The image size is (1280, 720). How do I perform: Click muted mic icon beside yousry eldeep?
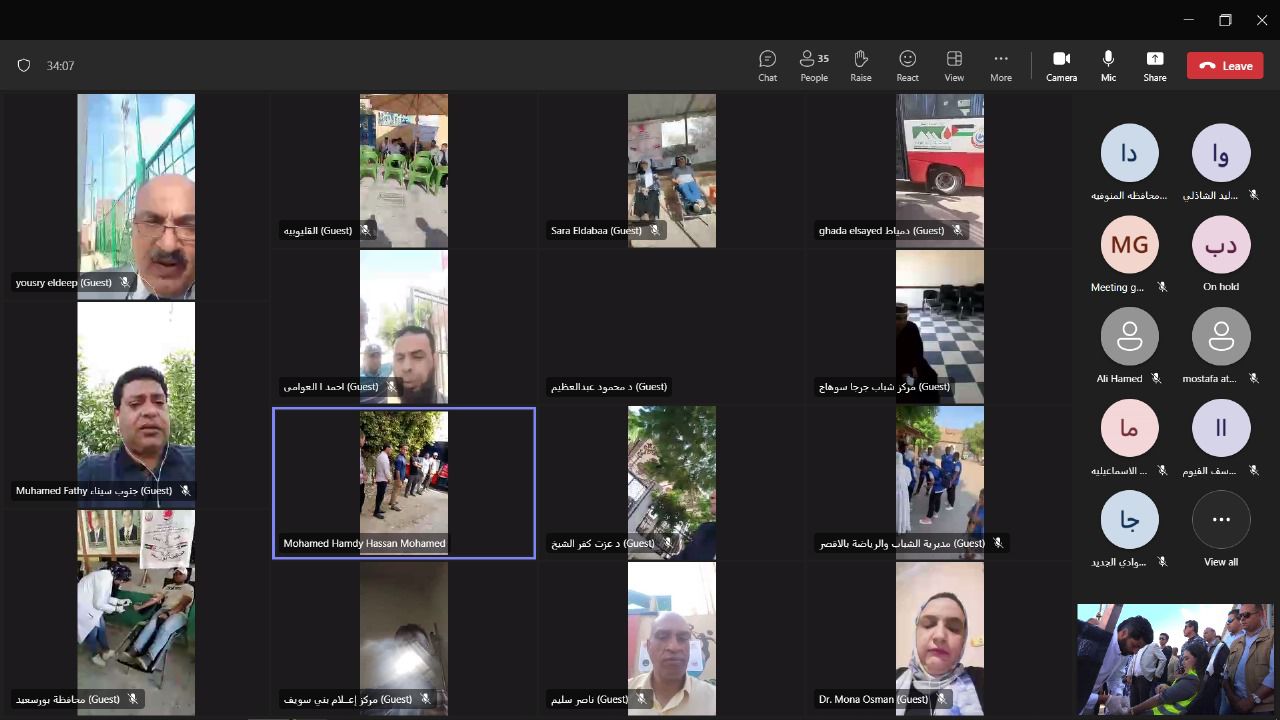click(125, 283)
